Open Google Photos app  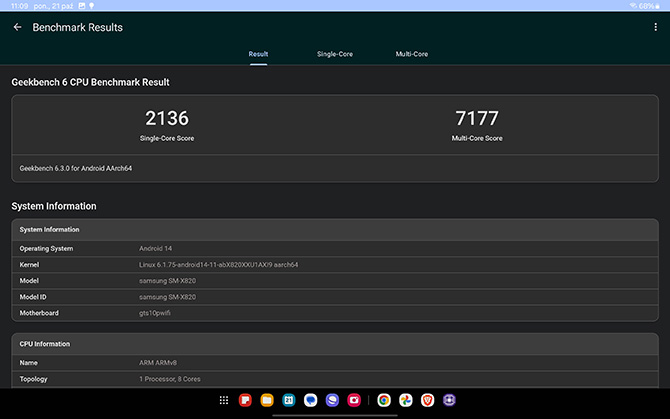[x=406, y=400]
